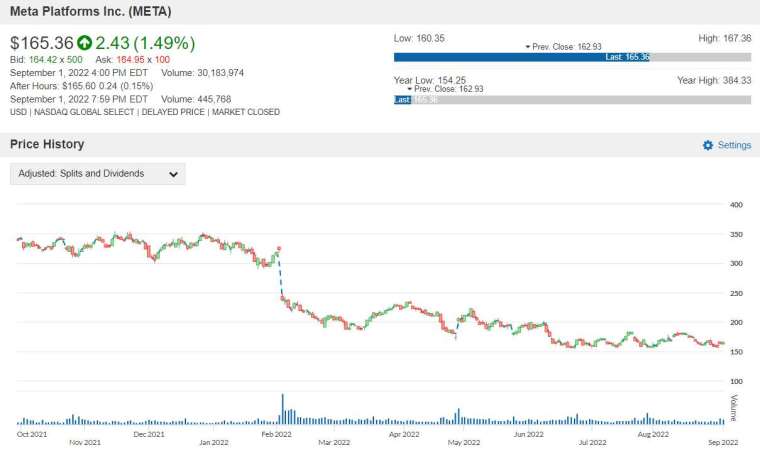Click the September 1, 2022 4:00 PM EDT timestamp
Image resolution: width=760 pixels, height=455 pixels.
tap(79, 73)
